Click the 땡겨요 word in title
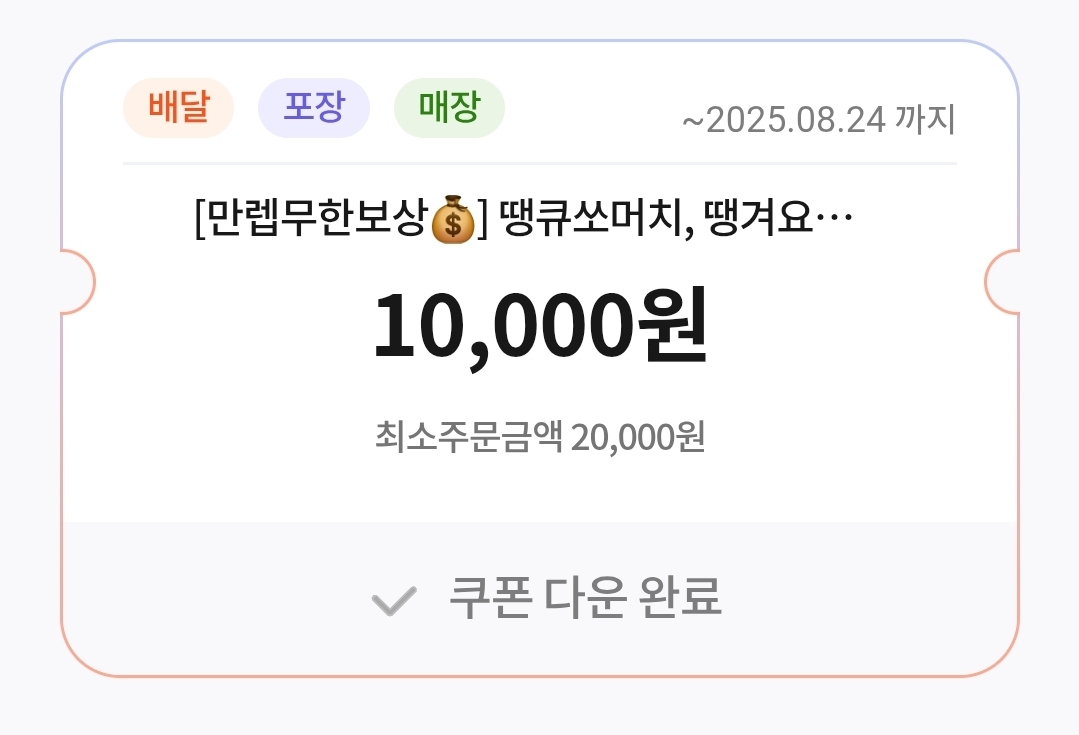This screenshot has height=735, width=1079. point(760,219)
